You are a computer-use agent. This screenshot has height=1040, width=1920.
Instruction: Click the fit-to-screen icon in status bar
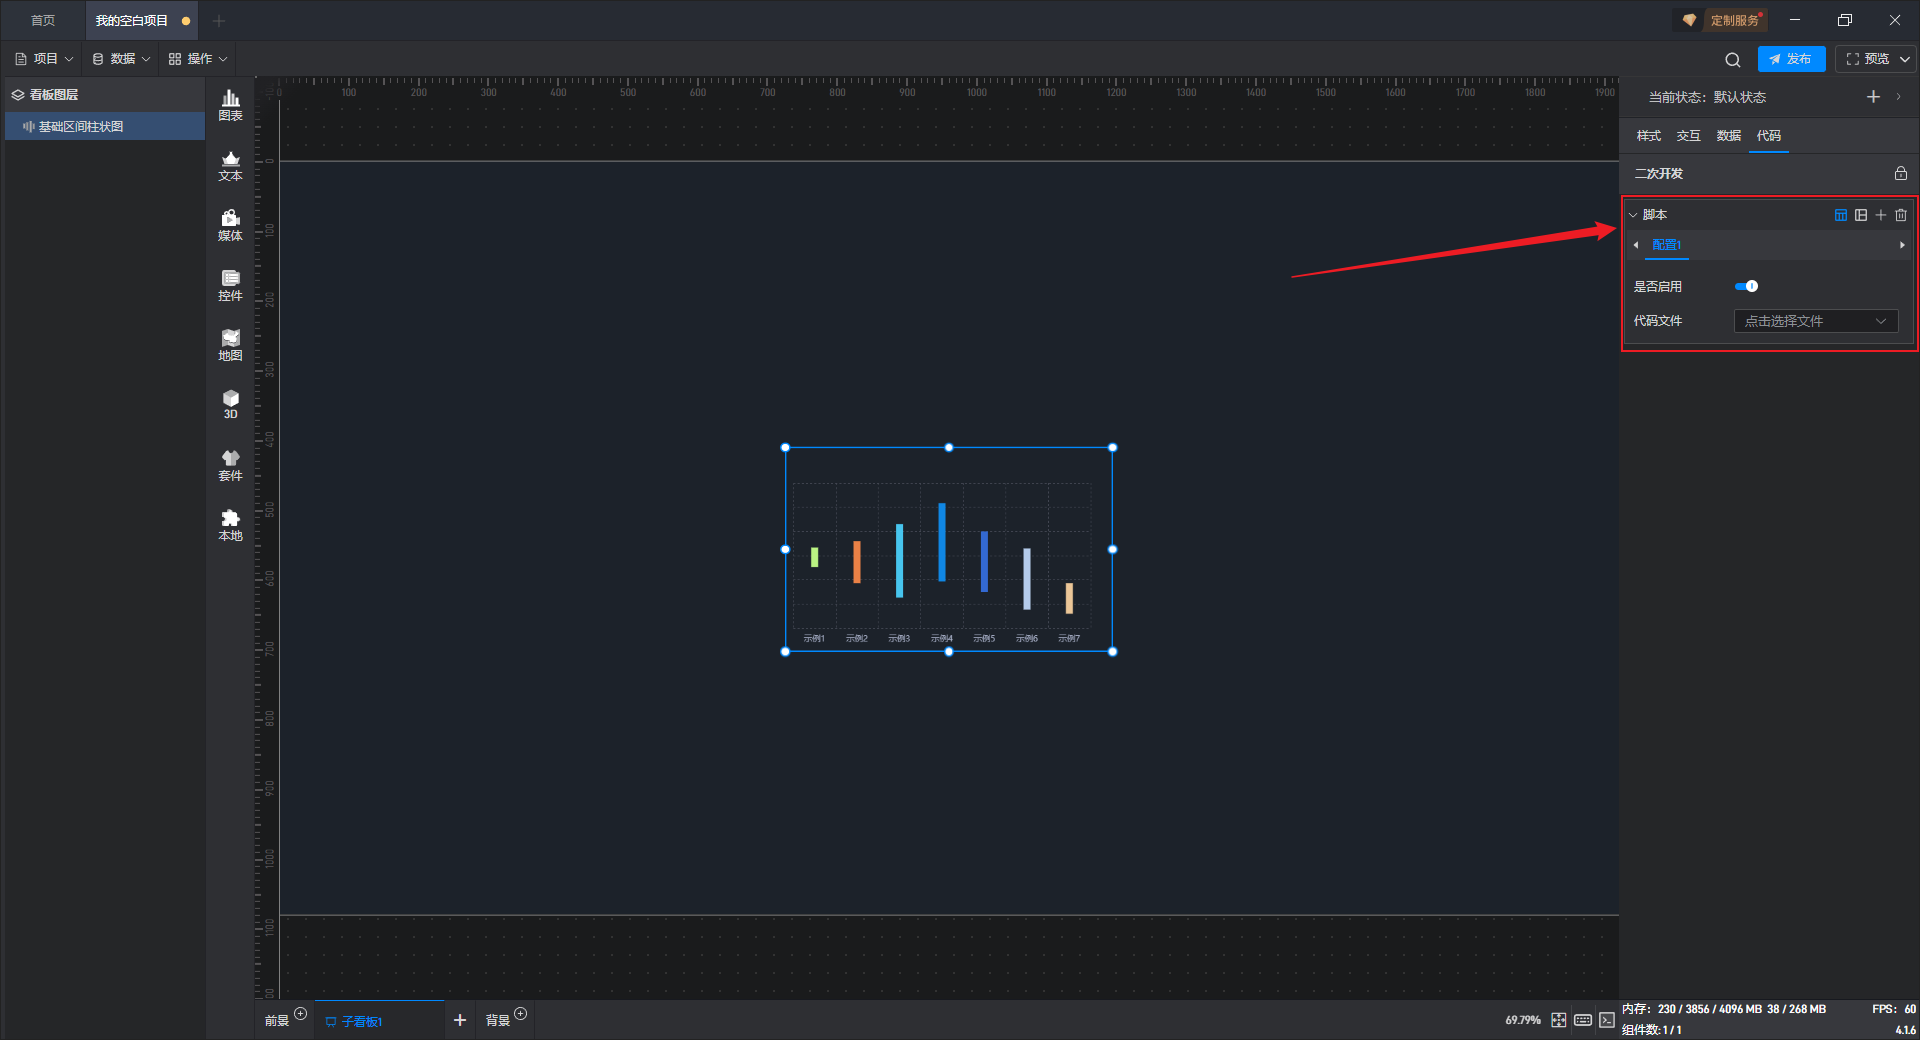[1559, 1020]
